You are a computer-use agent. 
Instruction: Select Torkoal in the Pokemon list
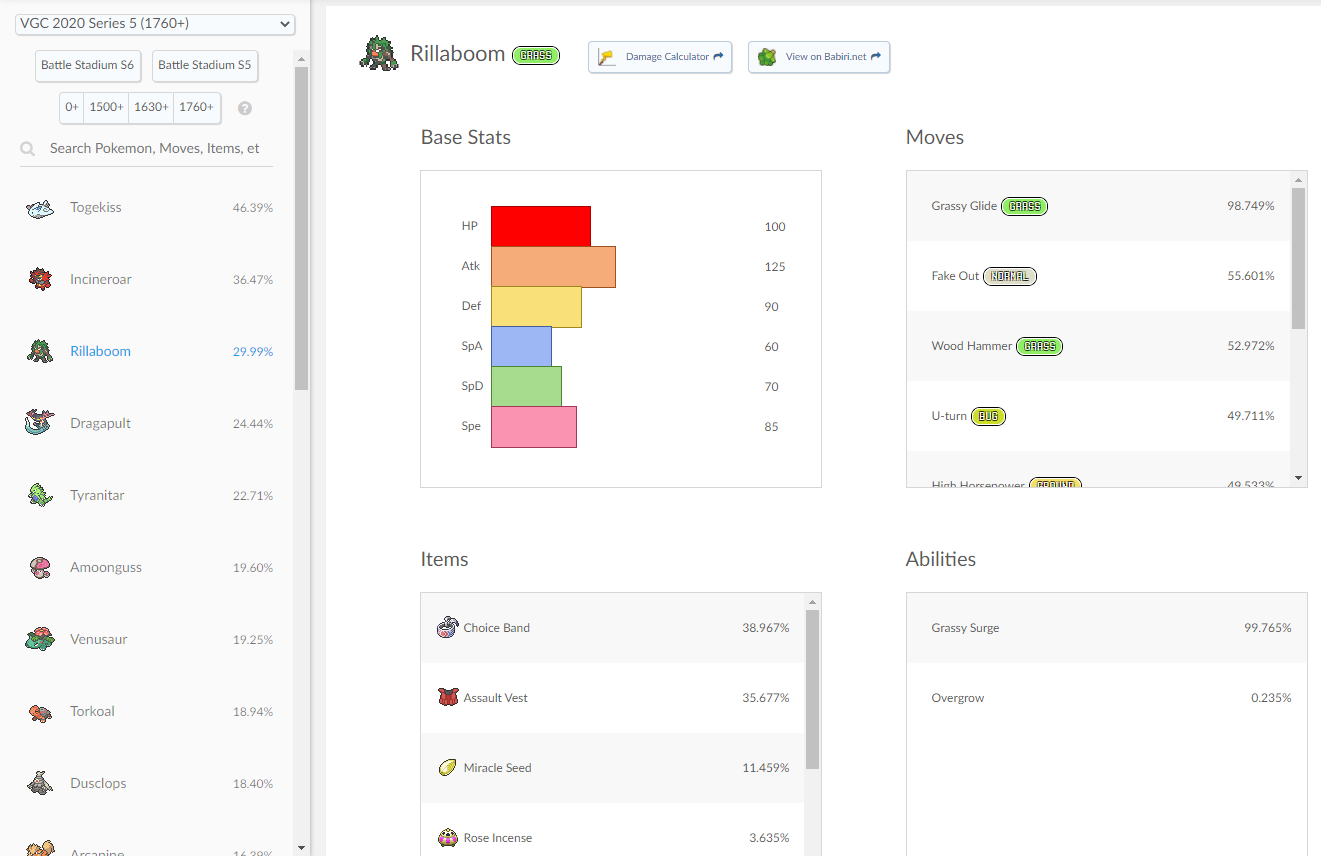pyautogui.click(x=149, y=712)
